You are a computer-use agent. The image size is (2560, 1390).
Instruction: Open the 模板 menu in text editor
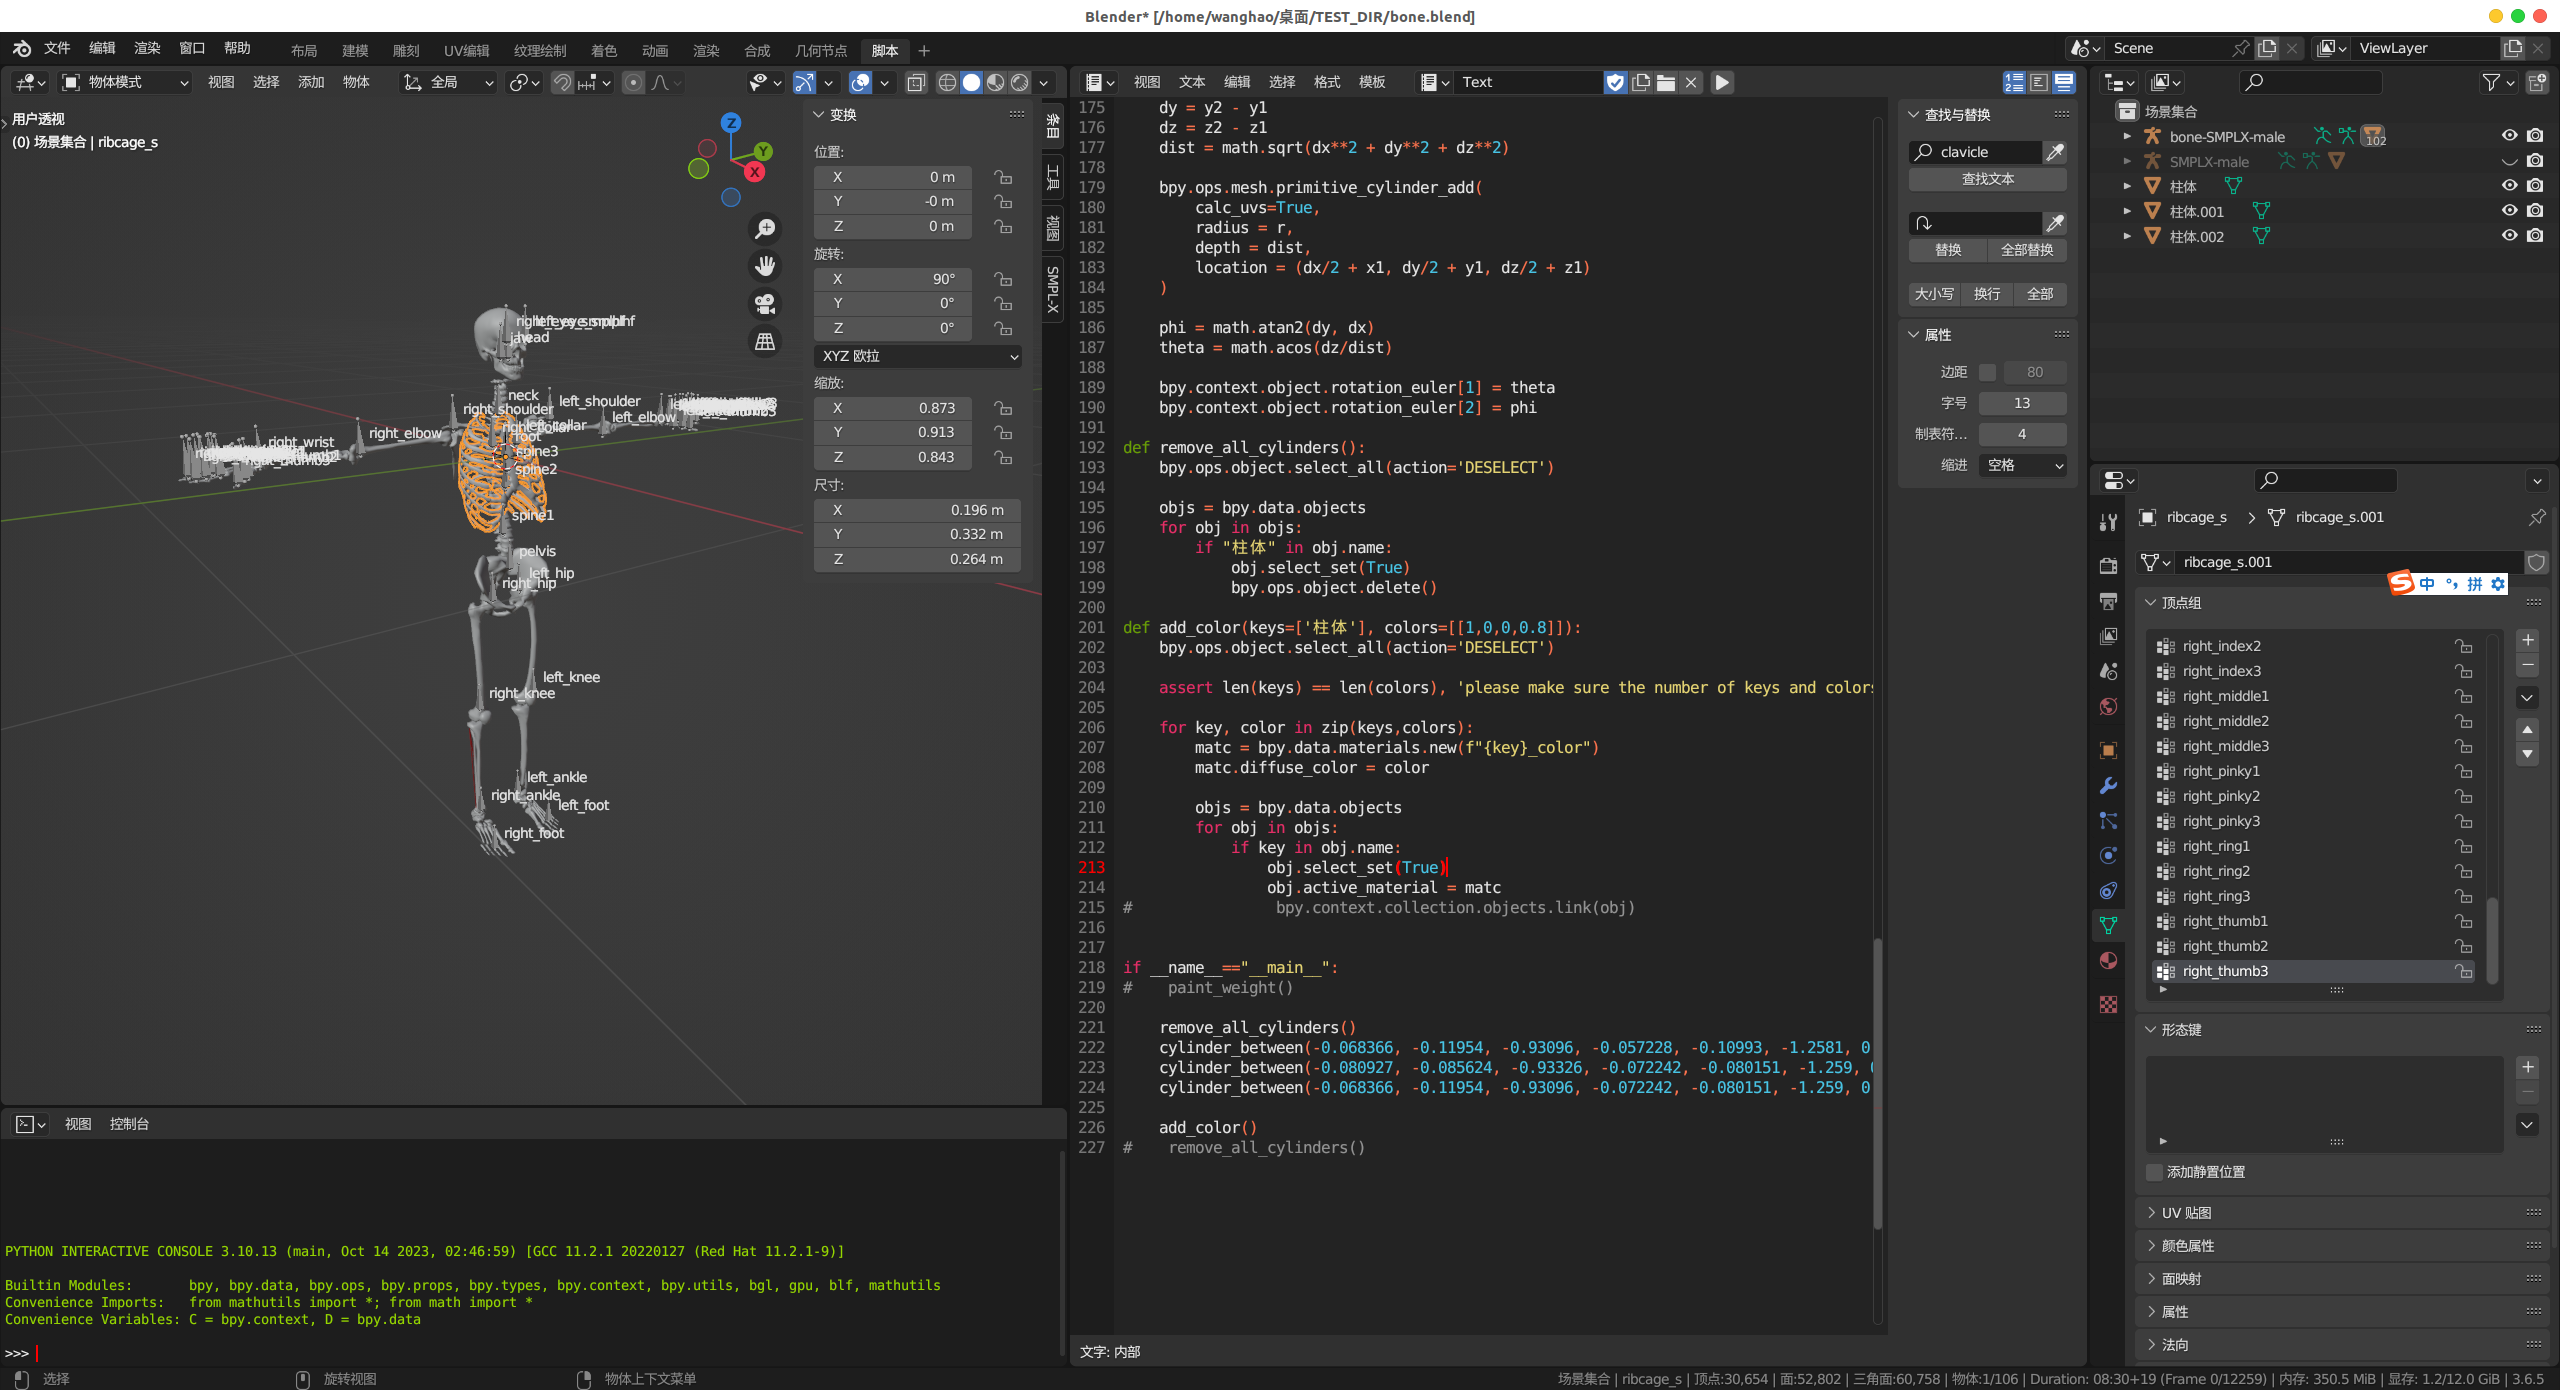[x=1372, y=83]
